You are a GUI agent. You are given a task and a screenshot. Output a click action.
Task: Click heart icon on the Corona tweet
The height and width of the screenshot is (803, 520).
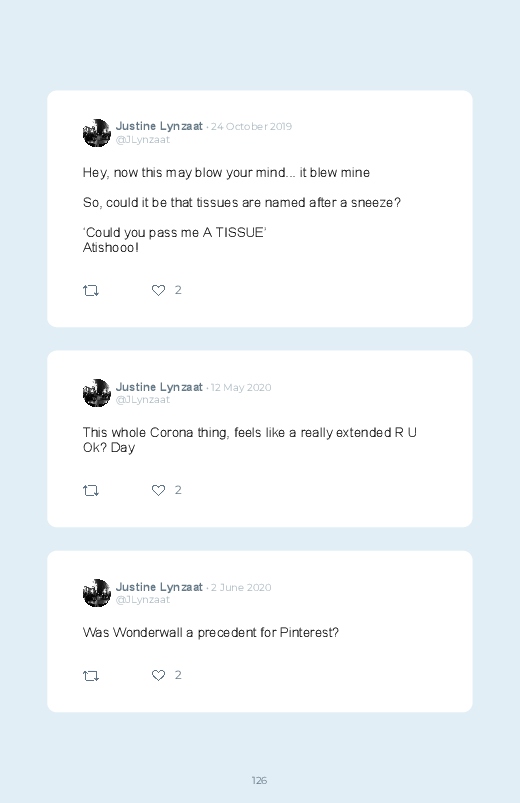click(158, 490)
